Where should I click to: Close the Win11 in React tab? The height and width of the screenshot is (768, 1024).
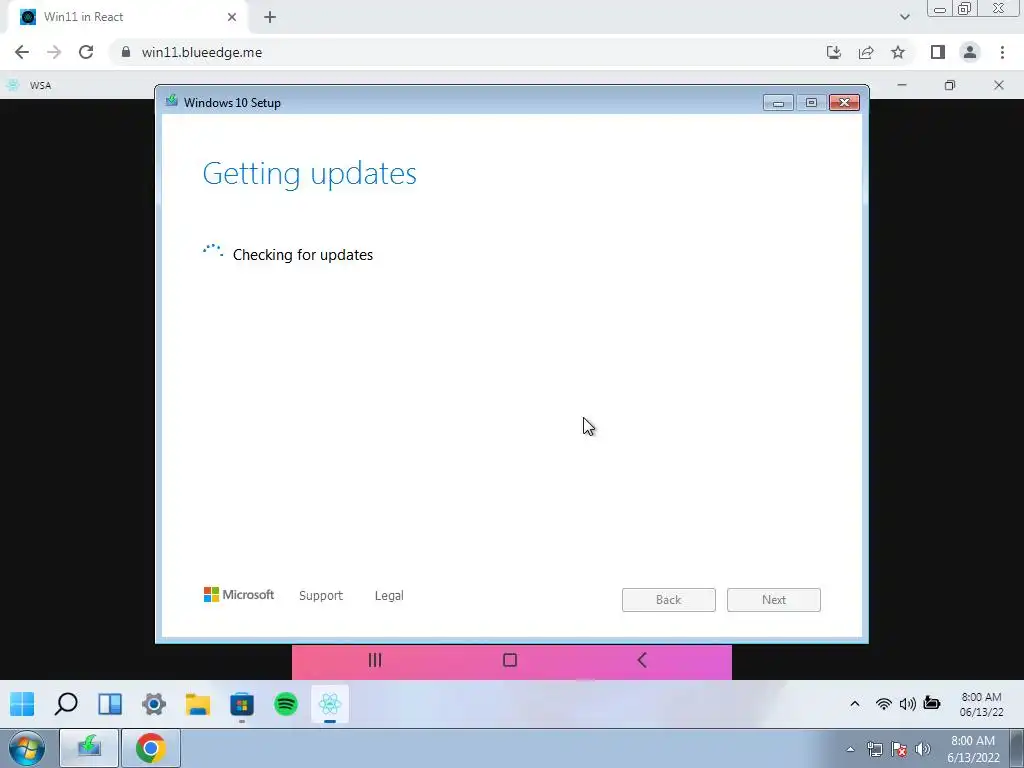pos(232,17)
